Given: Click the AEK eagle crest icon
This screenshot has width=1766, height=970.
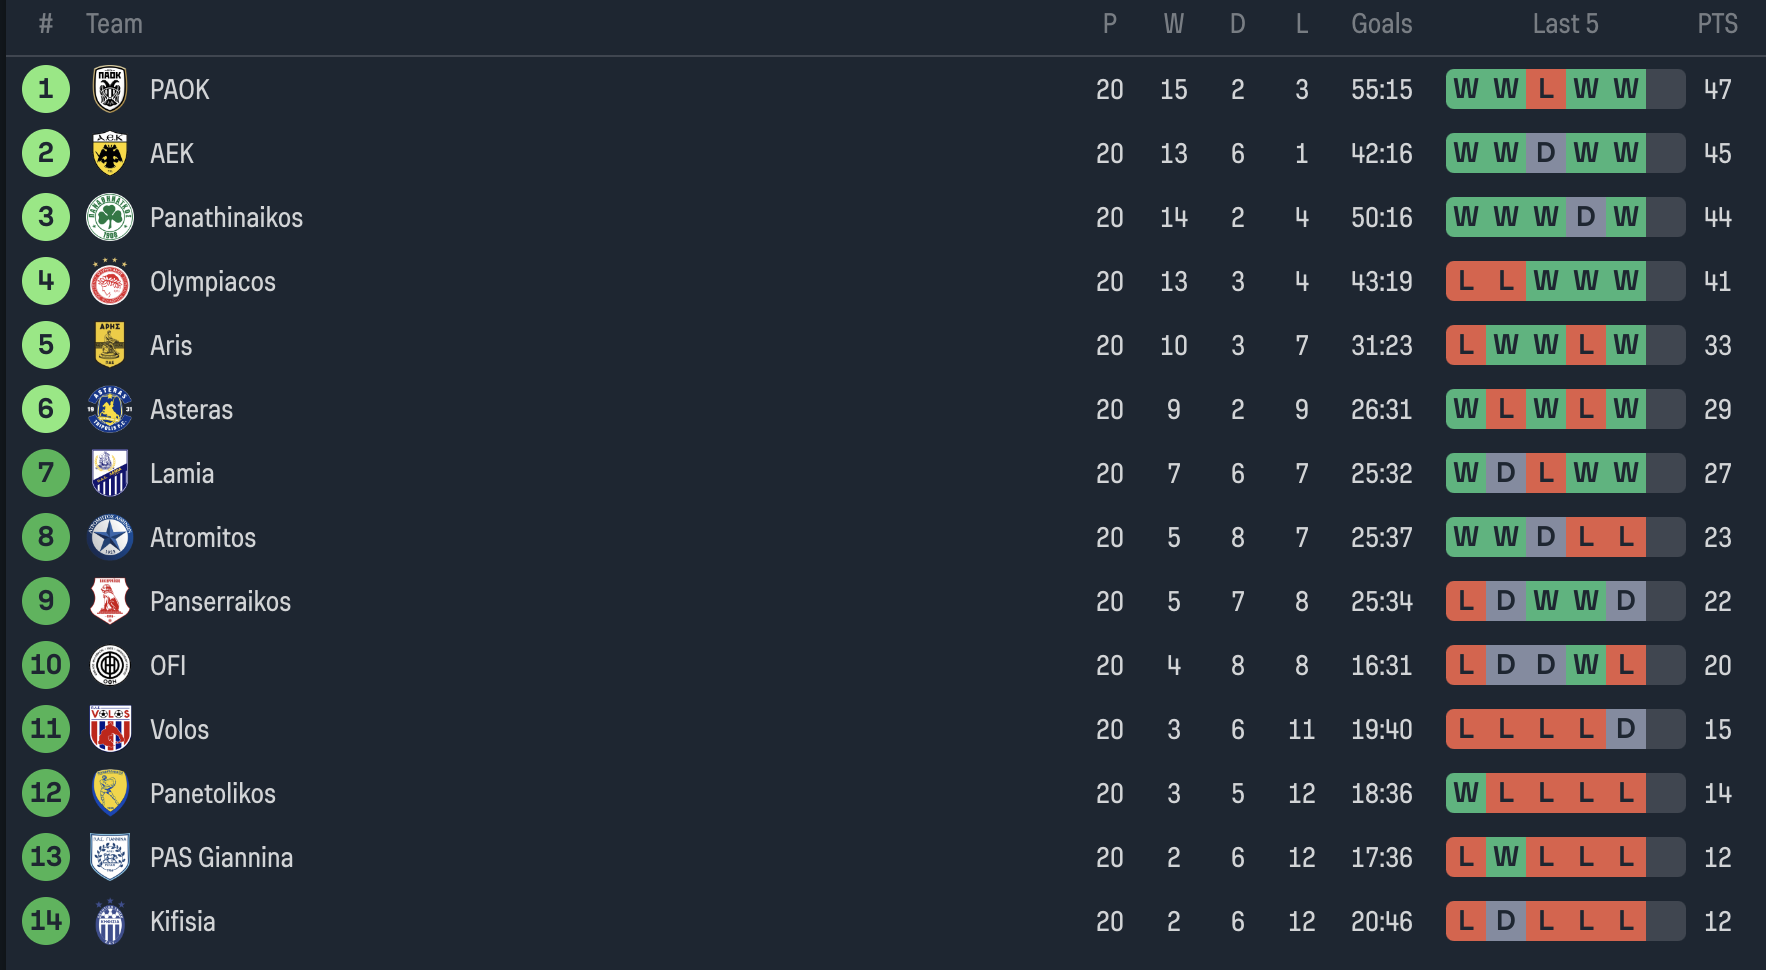Looking at the screenshot, I should [110, 154].
